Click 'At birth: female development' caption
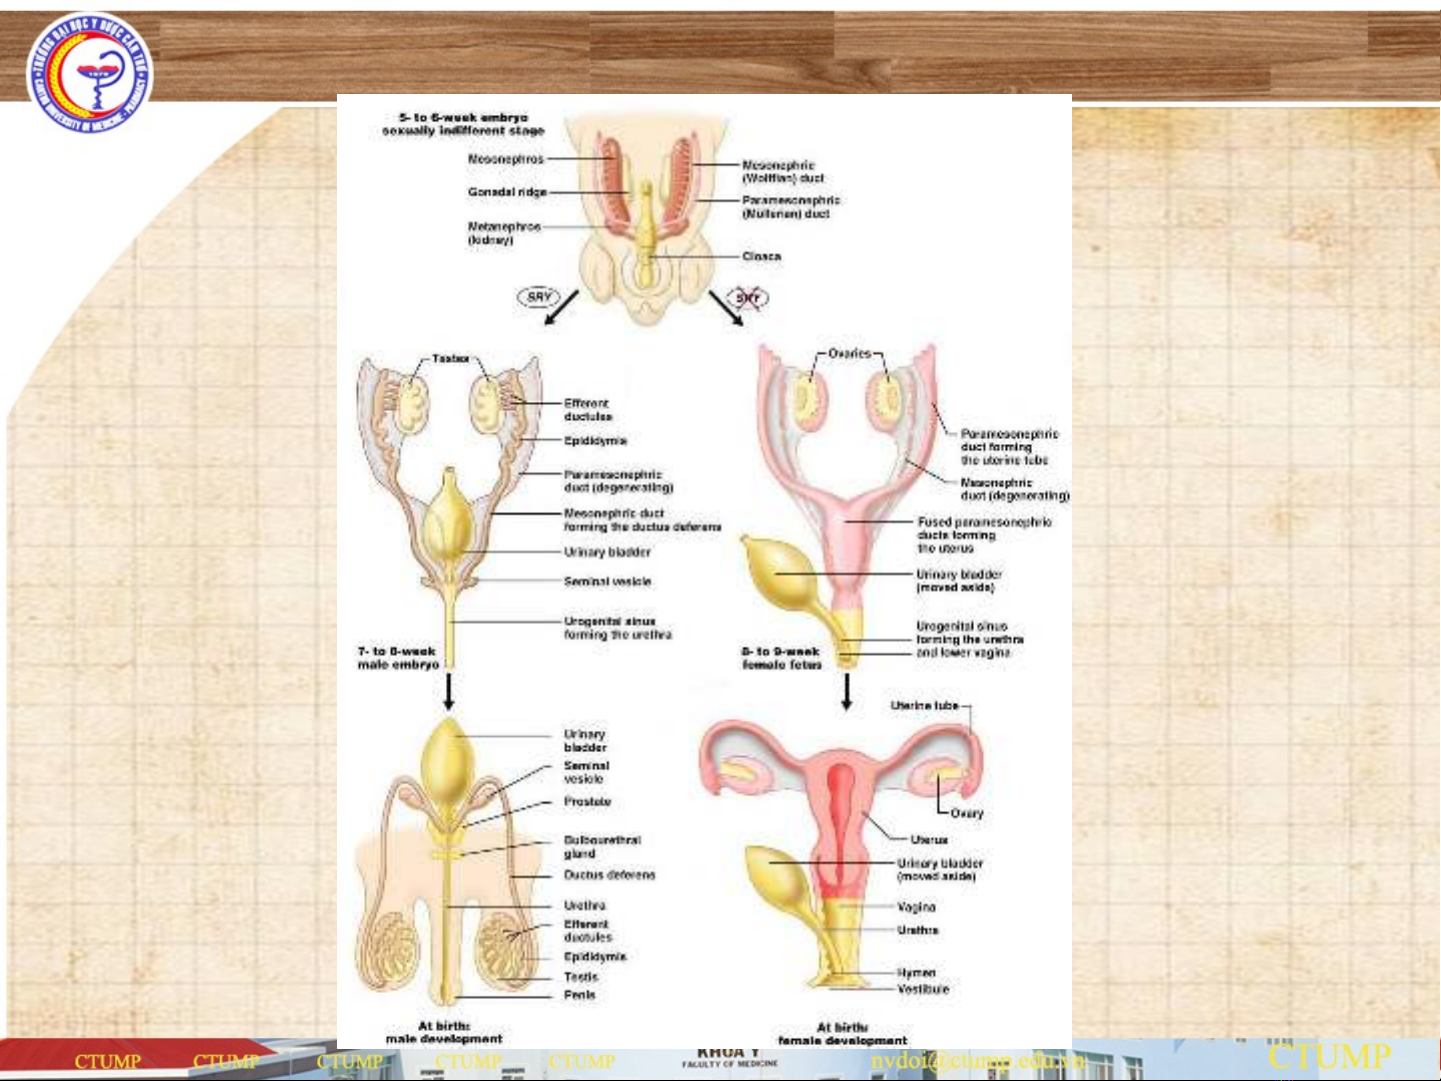Image resolution: width=1441 pixels, height=1081 pixels. (842, 1034)
